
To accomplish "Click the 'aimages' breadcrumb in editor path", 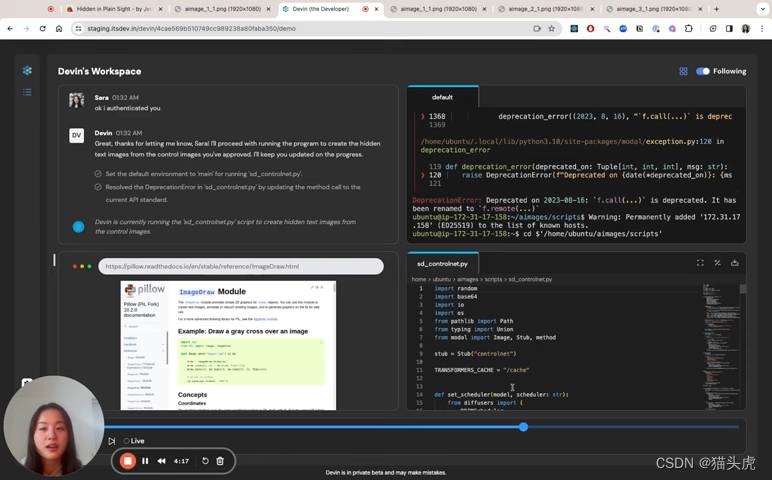I will coord(467,279).
